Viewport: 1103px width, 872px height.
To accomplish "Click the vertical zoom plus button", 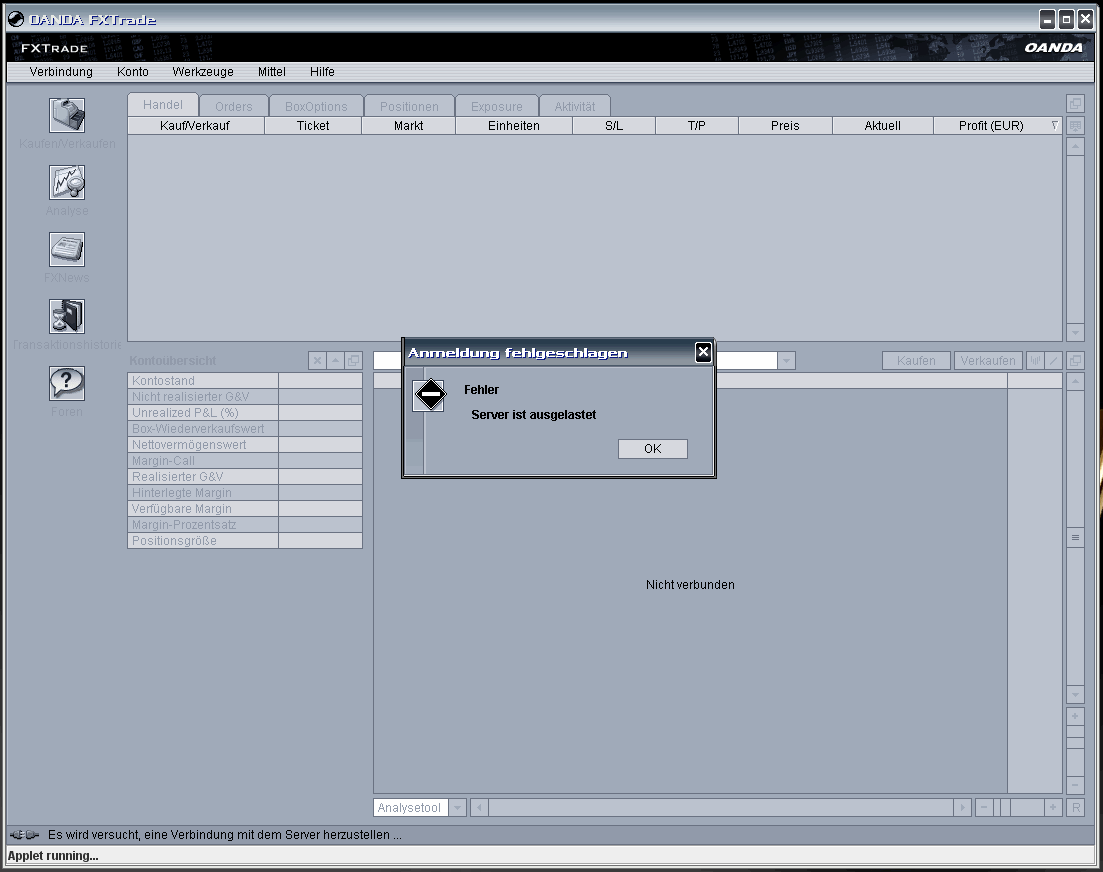I will tap(1076, 716).
